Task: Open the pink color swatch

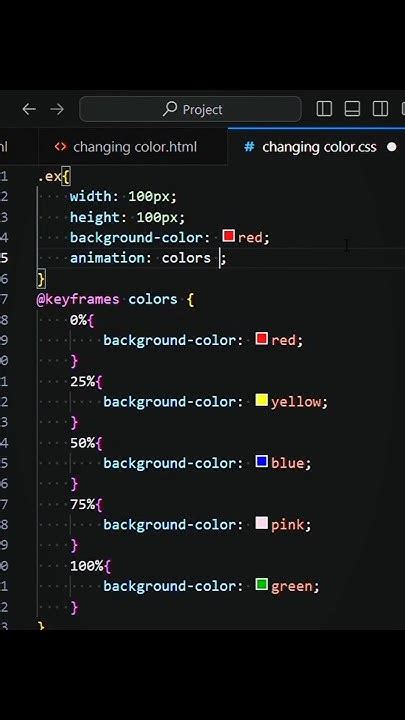Action: [262, 523]
